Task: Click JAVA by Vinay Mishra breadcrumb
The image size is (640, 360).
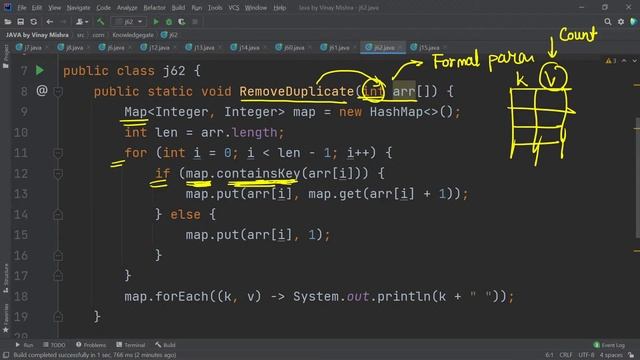Action: (37, 35)
